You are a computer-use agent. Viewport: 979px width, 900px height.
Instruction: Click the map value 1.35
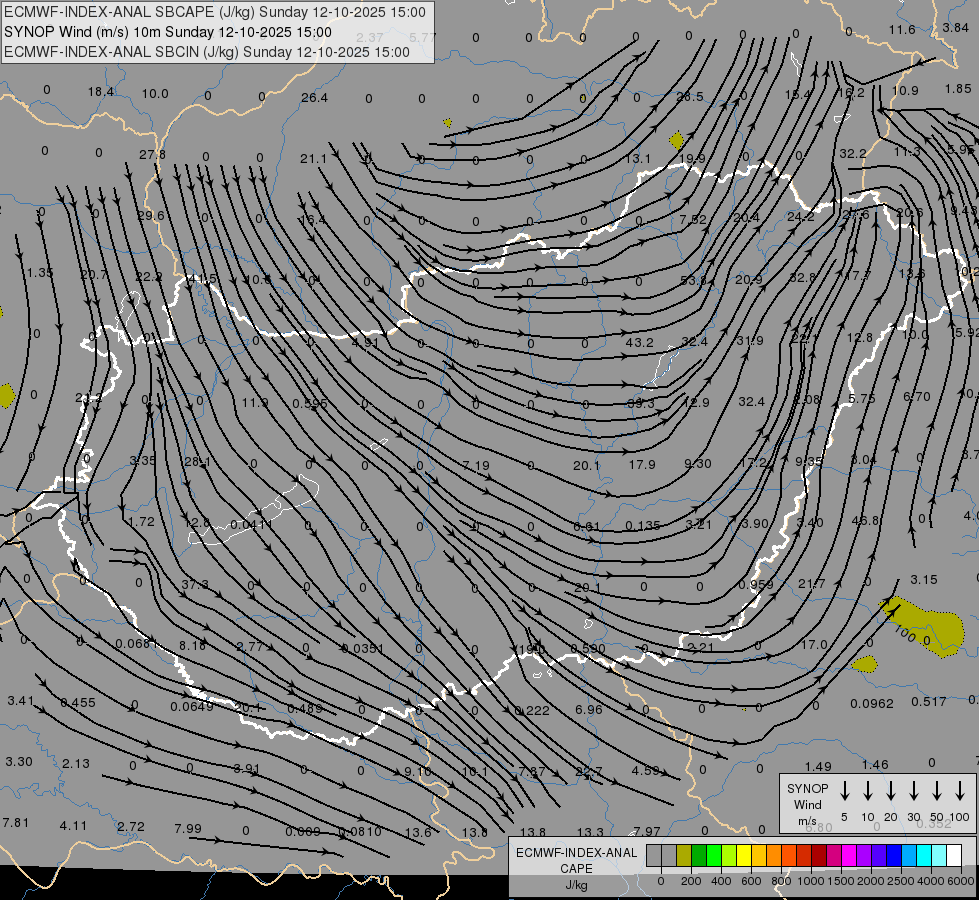click(x=40, y=272)
